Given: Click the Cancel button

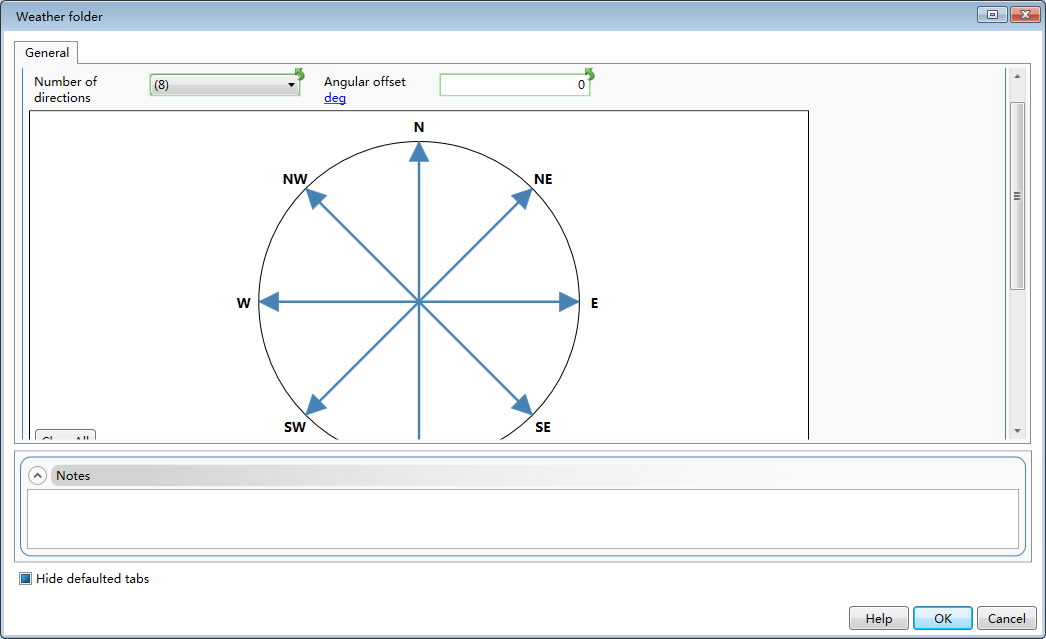Looking at the screenshot, I should [x=1007, y=618].
